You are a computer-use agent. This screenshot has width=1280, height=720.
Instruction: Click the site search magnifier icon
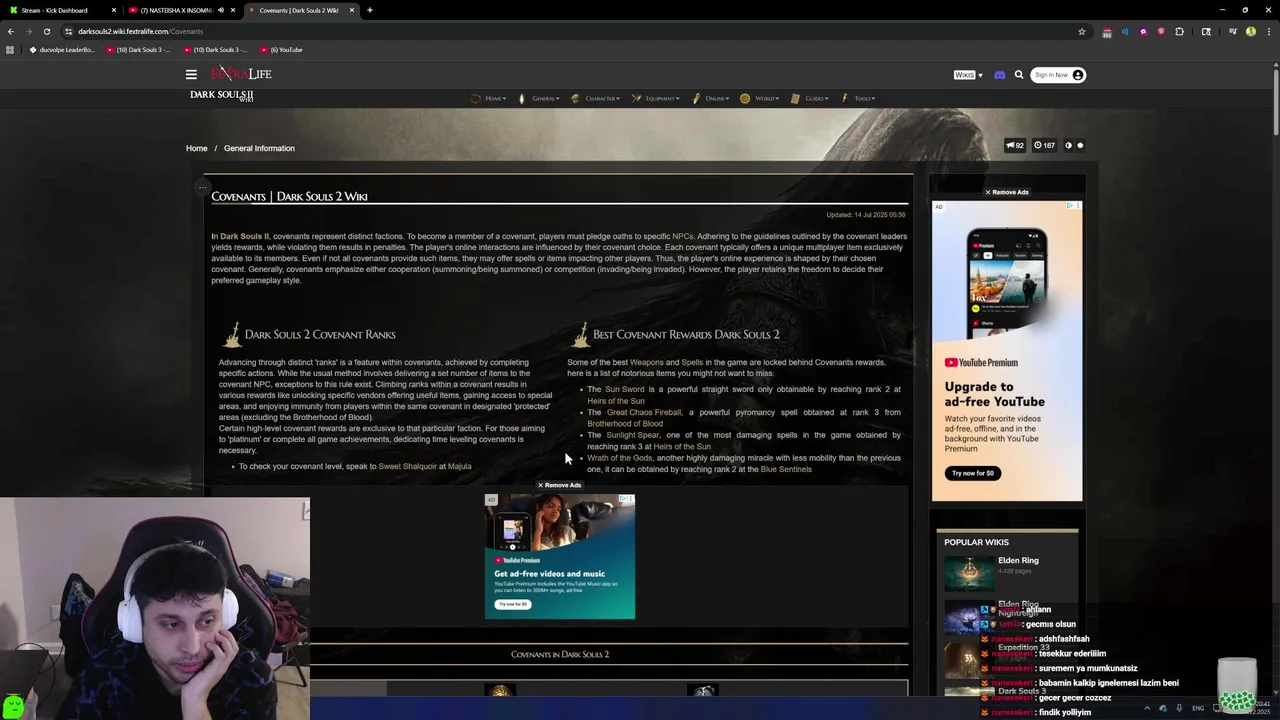[1019, 75]
